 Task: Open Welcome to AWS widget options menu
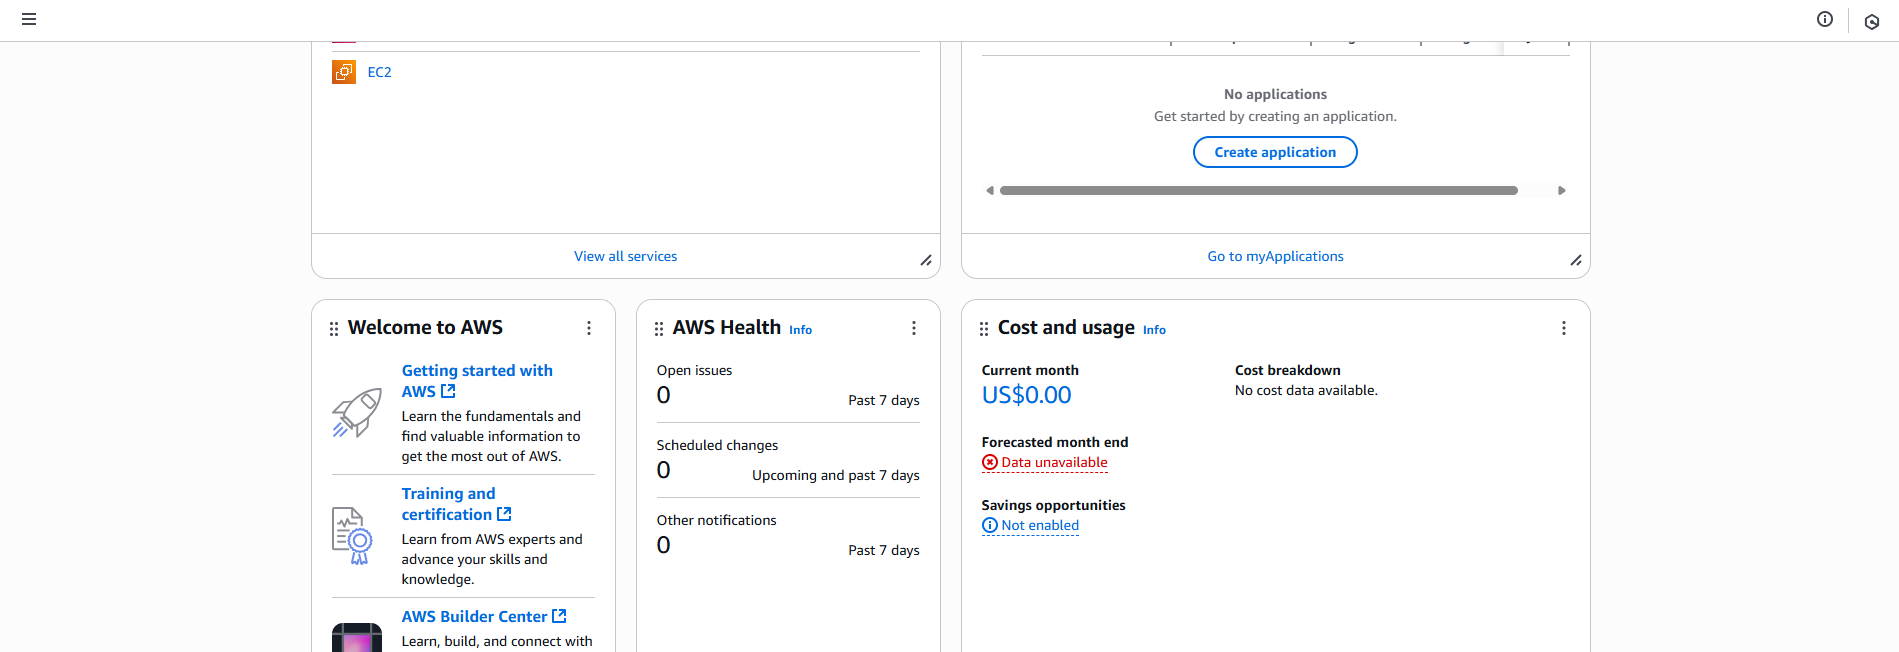(589, 328)
